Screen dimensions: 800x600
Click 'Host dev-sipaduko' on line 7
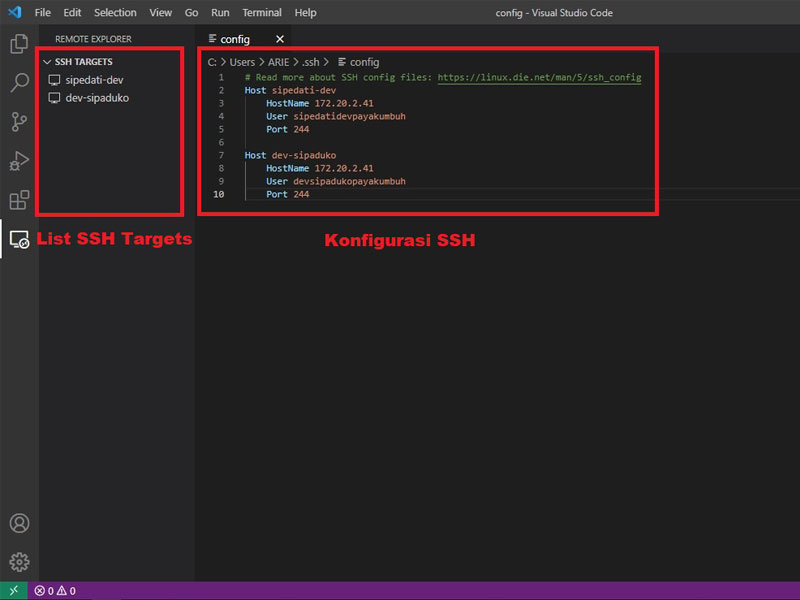click(290, 156)
